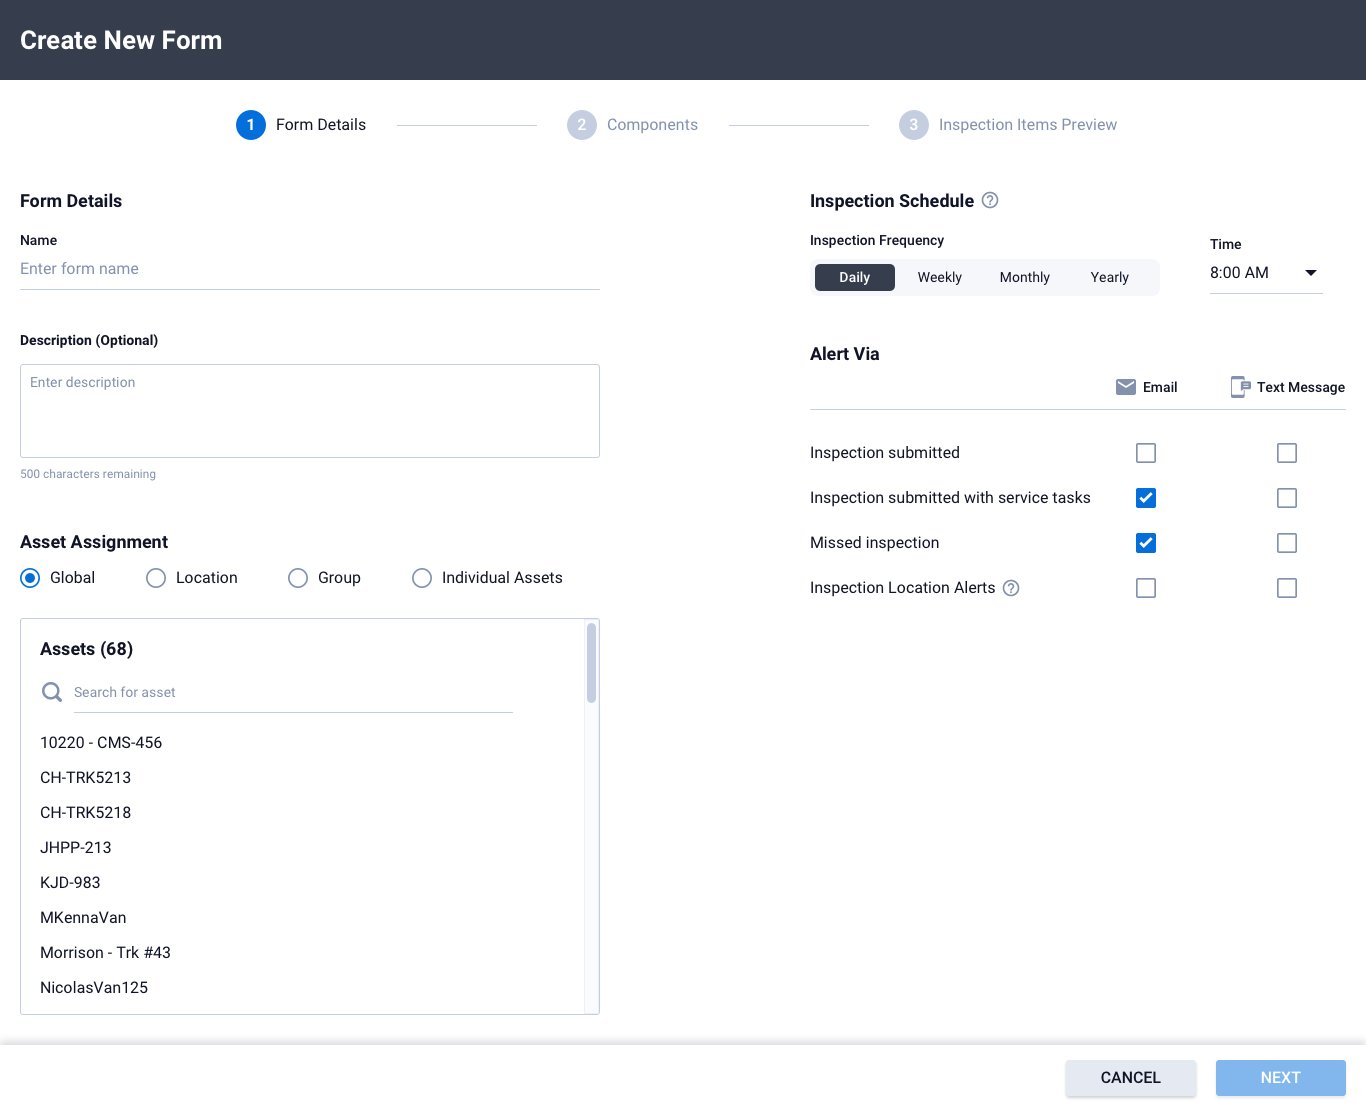Click the step 2 Components circle
This screenshot has width=1366, height=1111.
pos(581,124)
